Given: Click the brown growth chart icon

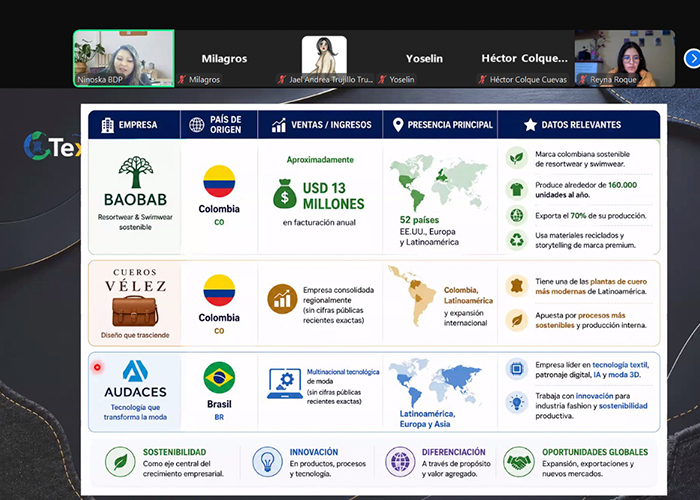Looking at the screenshot, I should pyautogui.click(x=282, y=299).
